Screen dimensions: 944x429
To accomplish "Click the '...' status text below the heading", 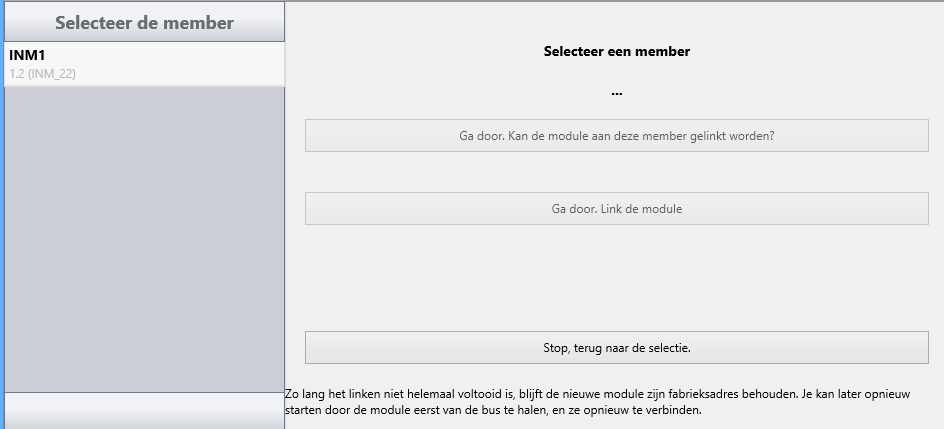I will (x=616, y=93).
